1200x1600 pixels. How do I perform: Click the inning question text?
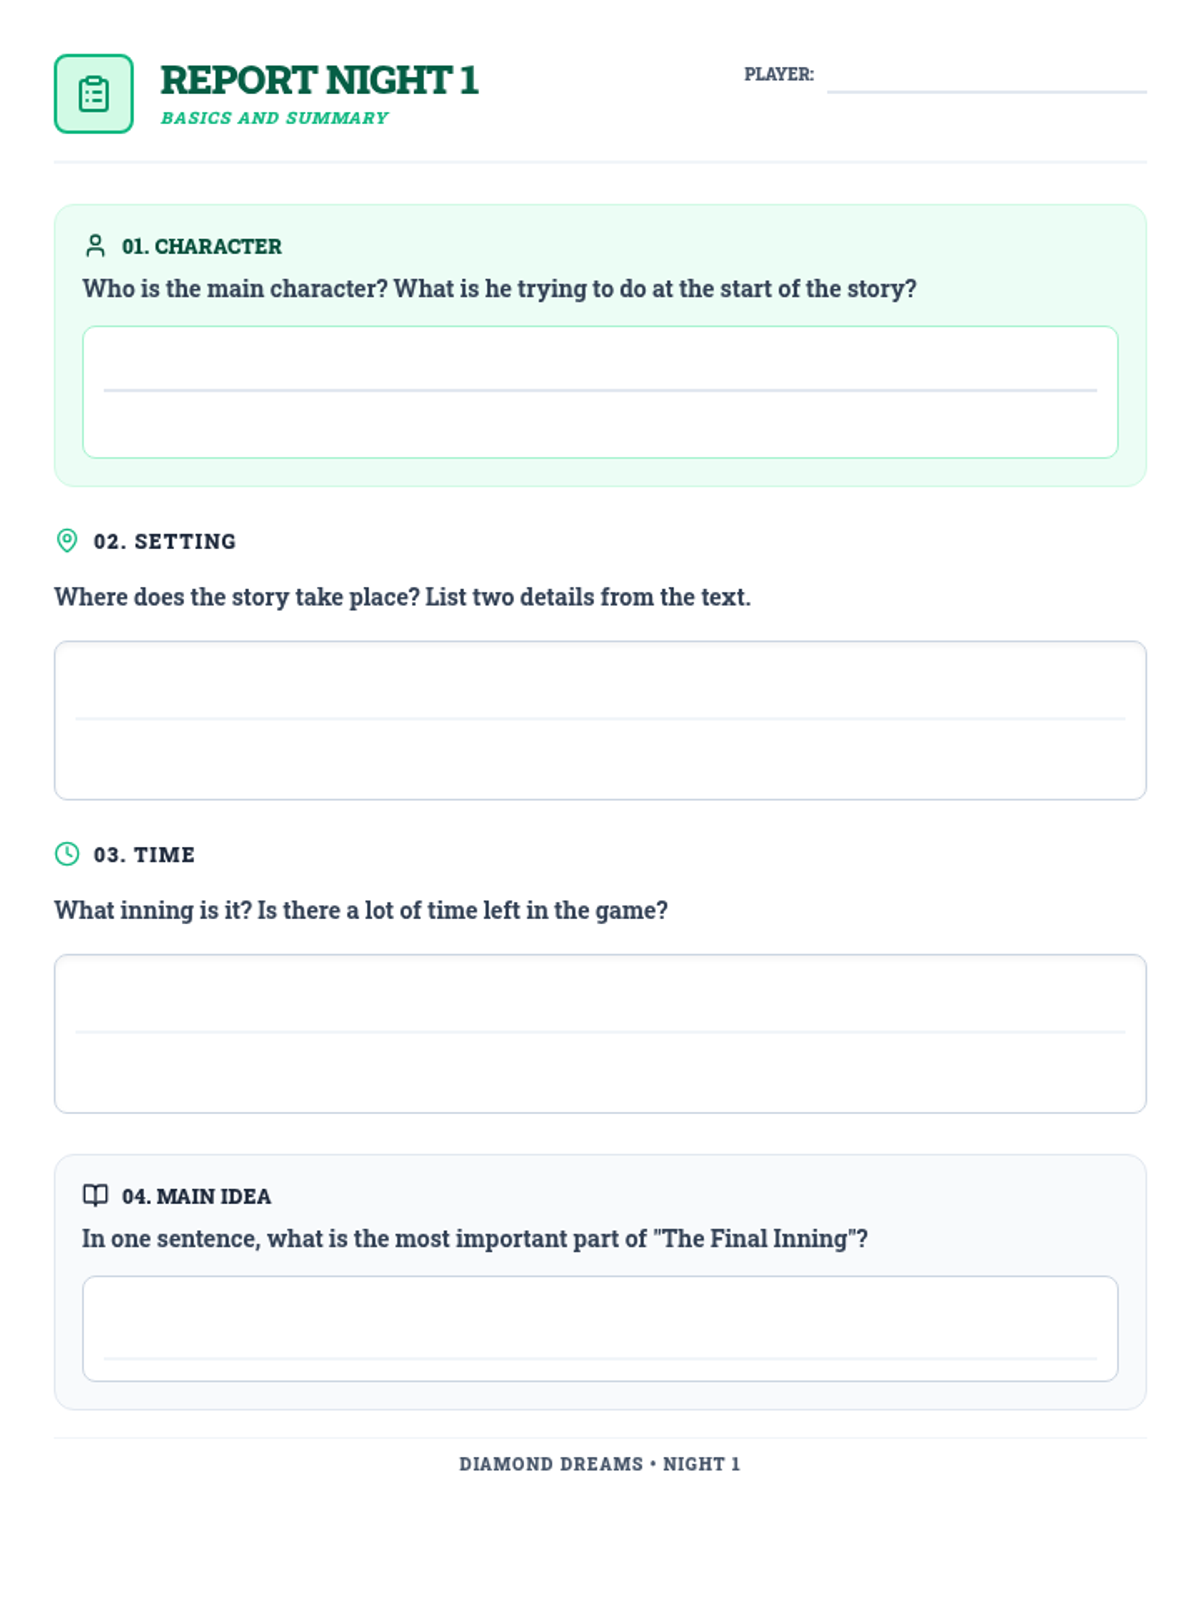(x=361, y=910)
